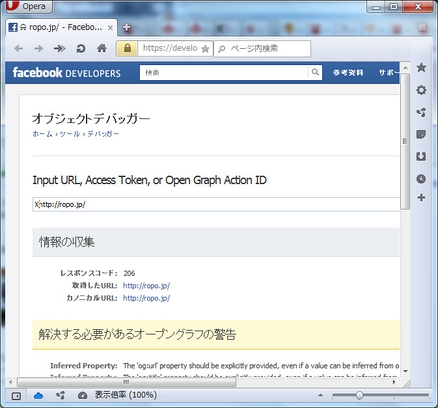Click the Facebook 検索 search box
The width and height of the screenshot is (438, 408).
[224, 72]
